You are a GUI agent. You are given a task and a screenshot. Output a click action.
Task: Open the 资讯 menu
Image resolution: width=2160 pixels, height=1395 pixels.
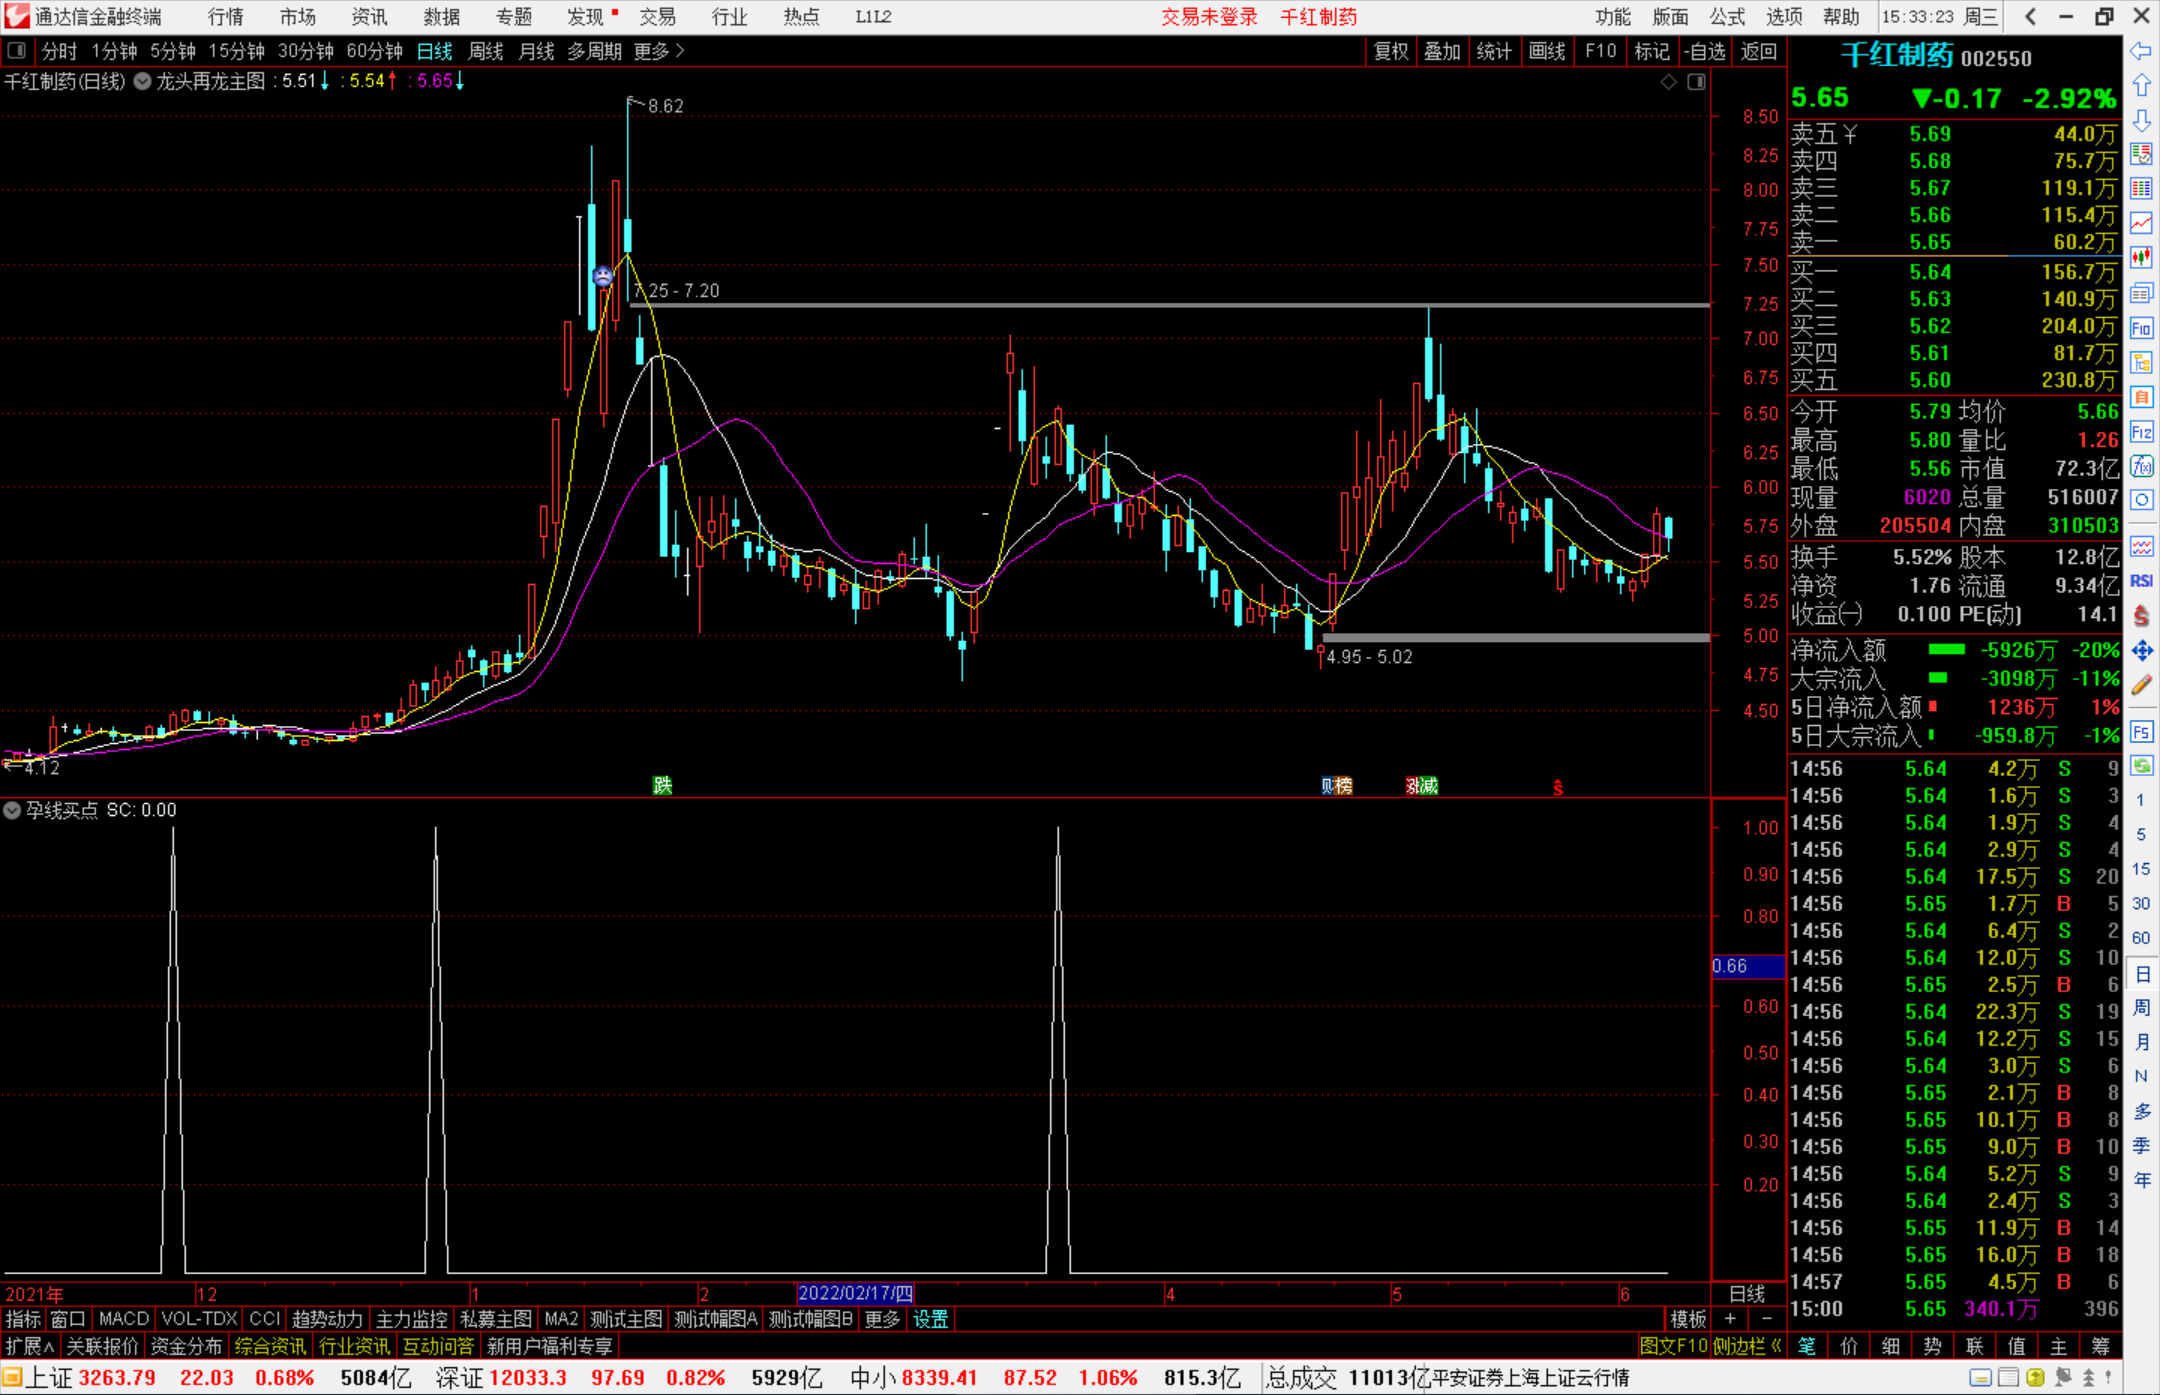pos(370,17)
